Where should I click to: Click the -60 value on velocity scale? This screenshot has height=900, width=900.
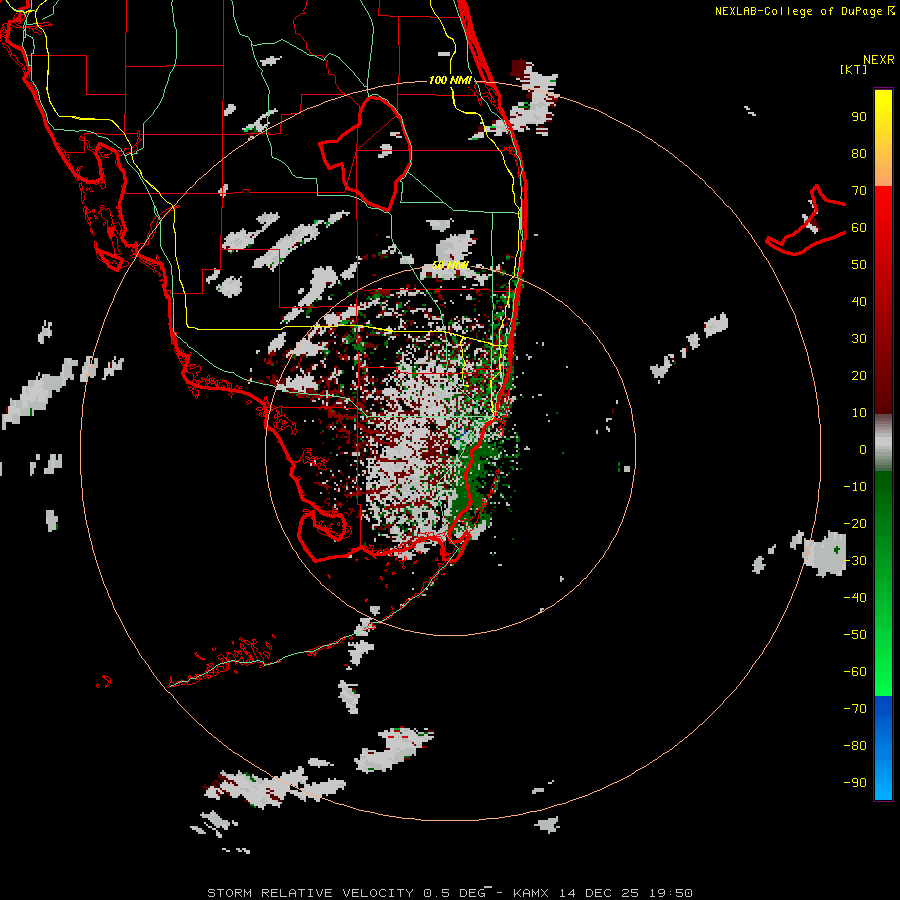(x=855, y=672)
